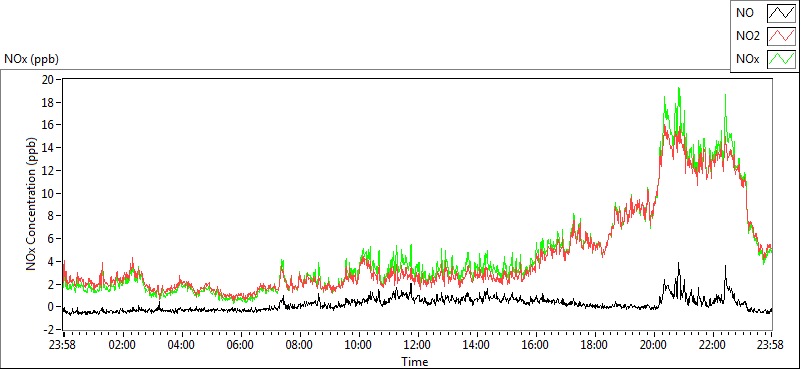The image size is (800, 369).
Task: Click the 4 value on the Y axis
Action: [52, 261]
